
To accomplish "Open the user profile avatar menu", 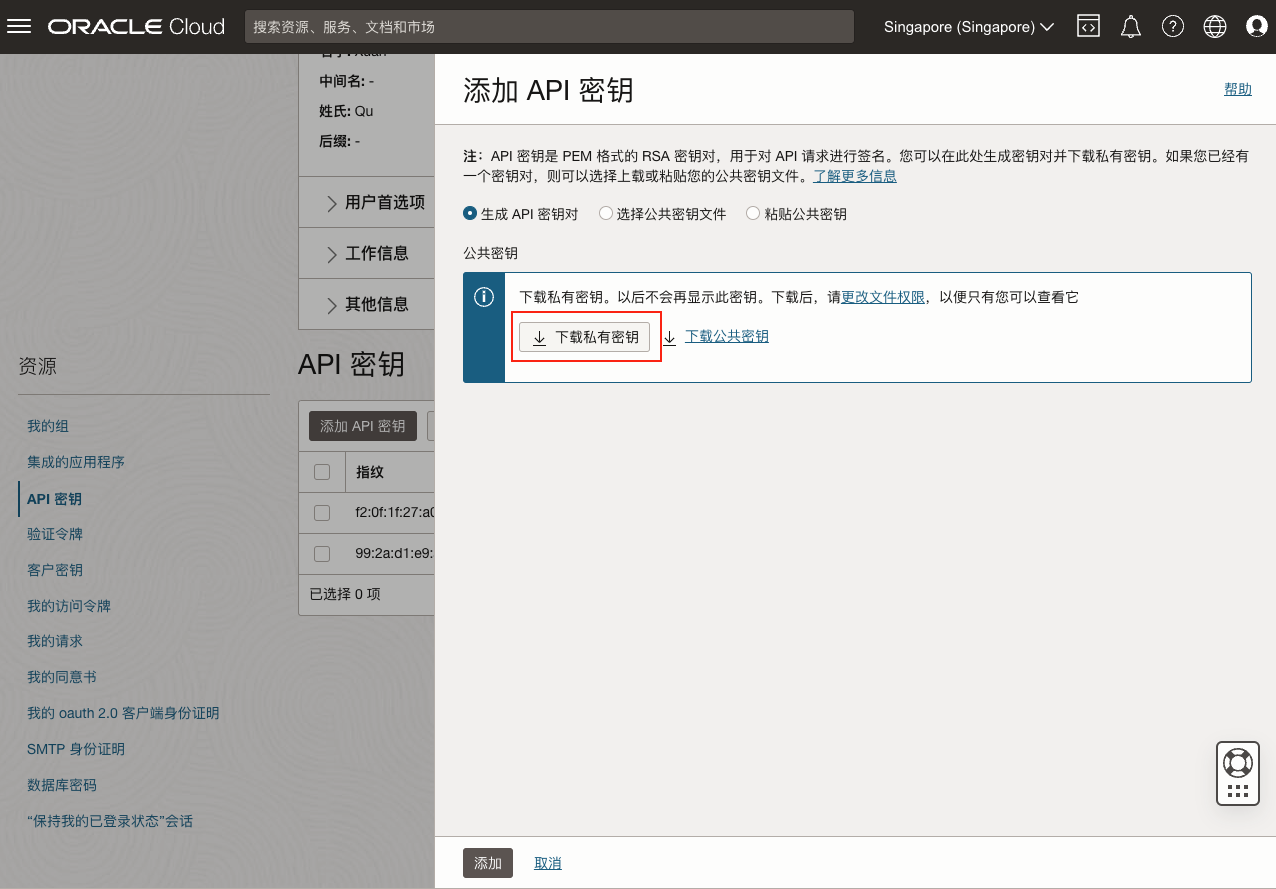I will [1257, 27].
